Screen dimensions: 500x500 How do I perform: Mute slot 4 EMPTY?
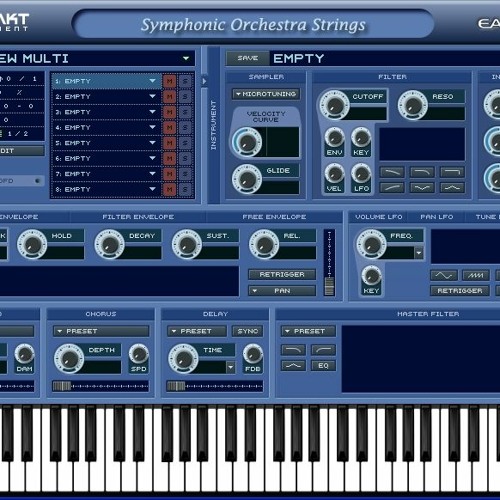pyautogui.click(x=169, y=127)
